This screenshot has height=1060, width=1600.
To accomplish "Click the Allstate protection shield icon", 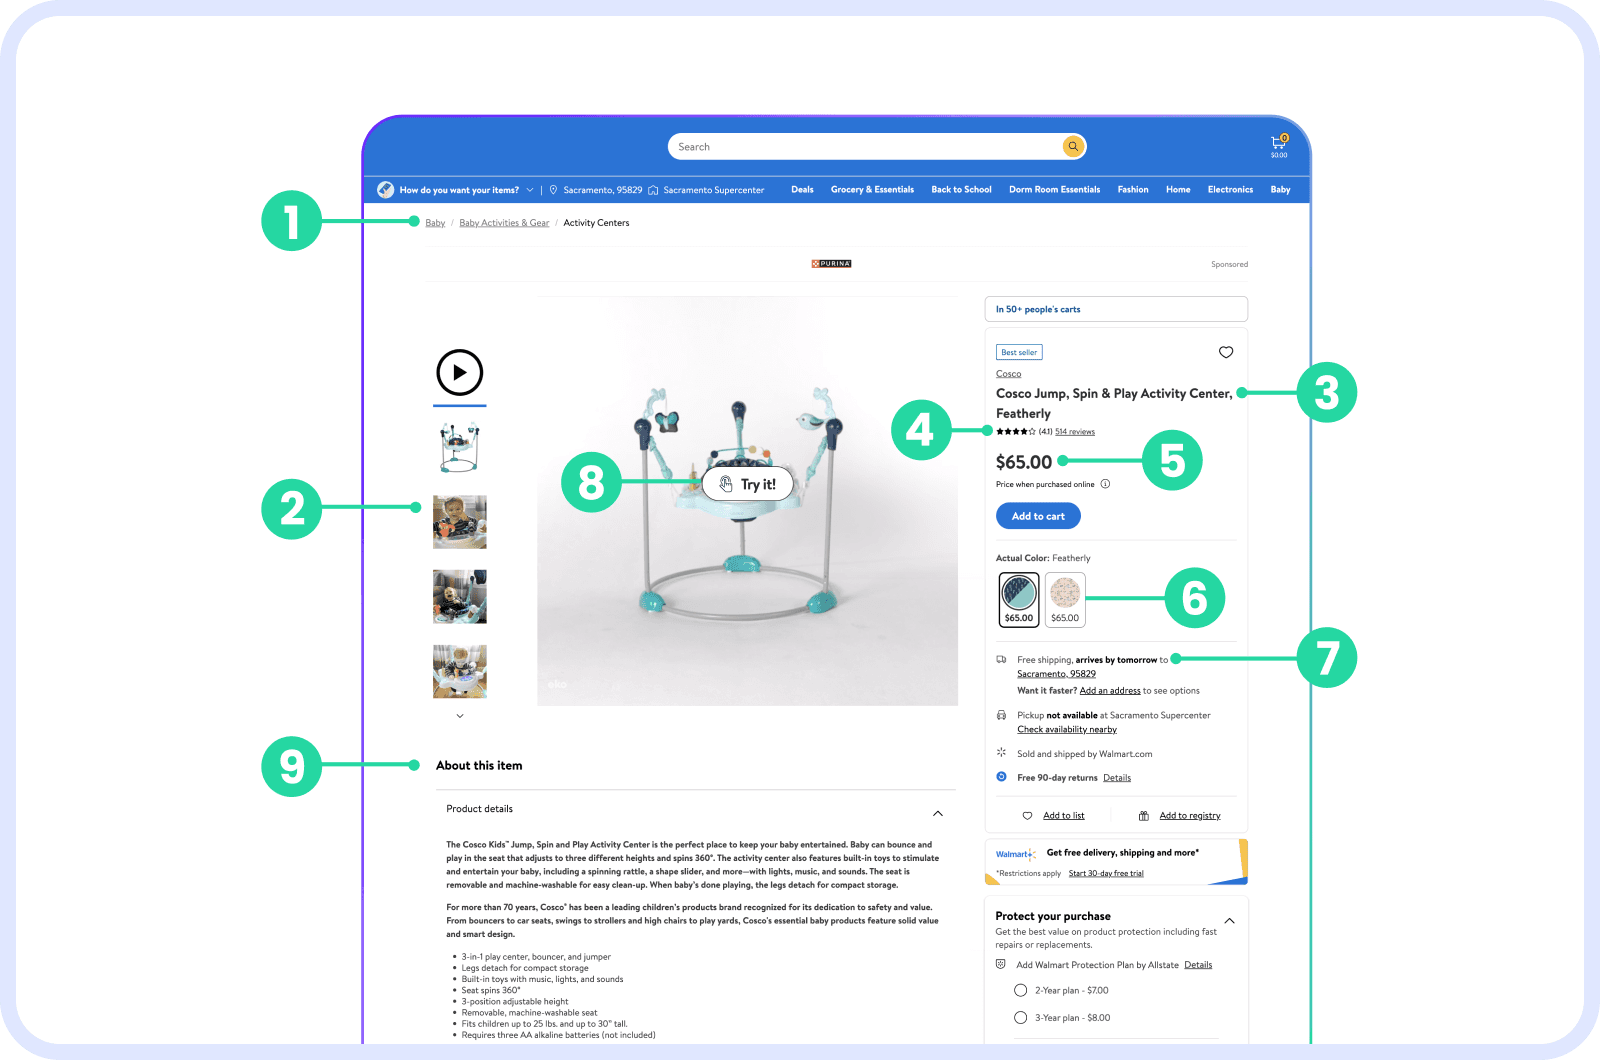I will click(1001, 965).
